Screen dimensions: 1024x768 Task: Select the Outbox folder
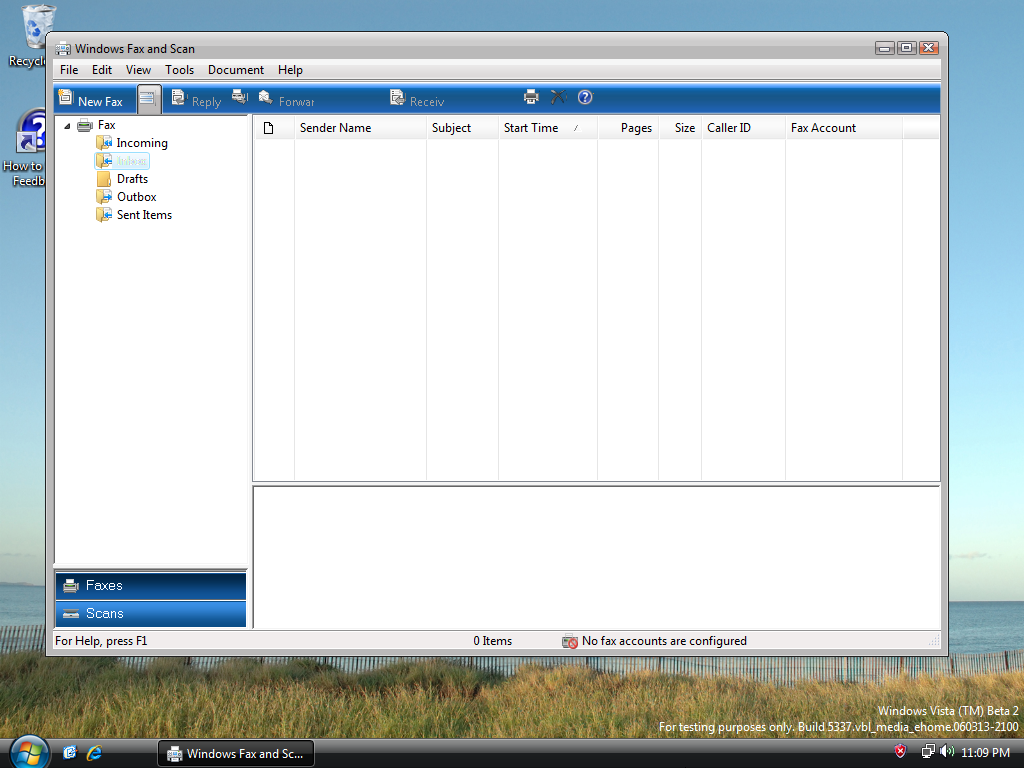pyautogui.click(x=136, y=197)
